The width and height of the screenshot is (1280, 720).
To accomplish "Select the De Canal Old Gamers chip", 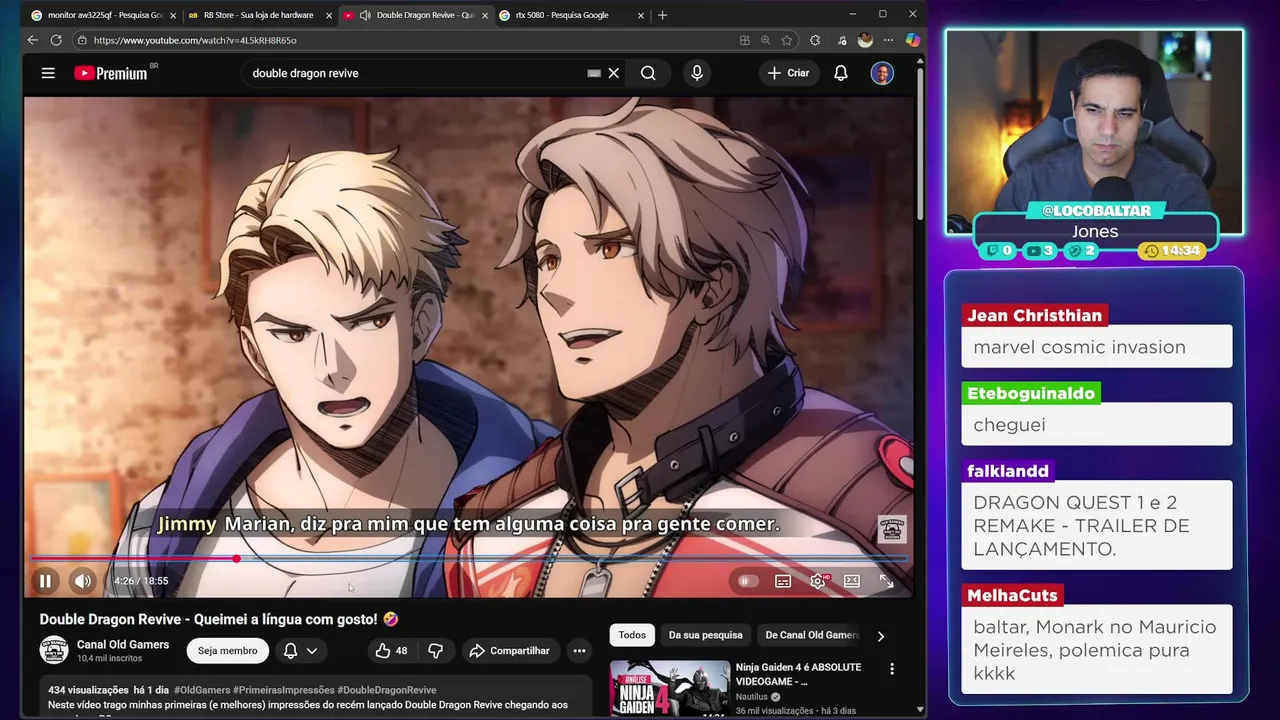I will (x=811, y=635).
